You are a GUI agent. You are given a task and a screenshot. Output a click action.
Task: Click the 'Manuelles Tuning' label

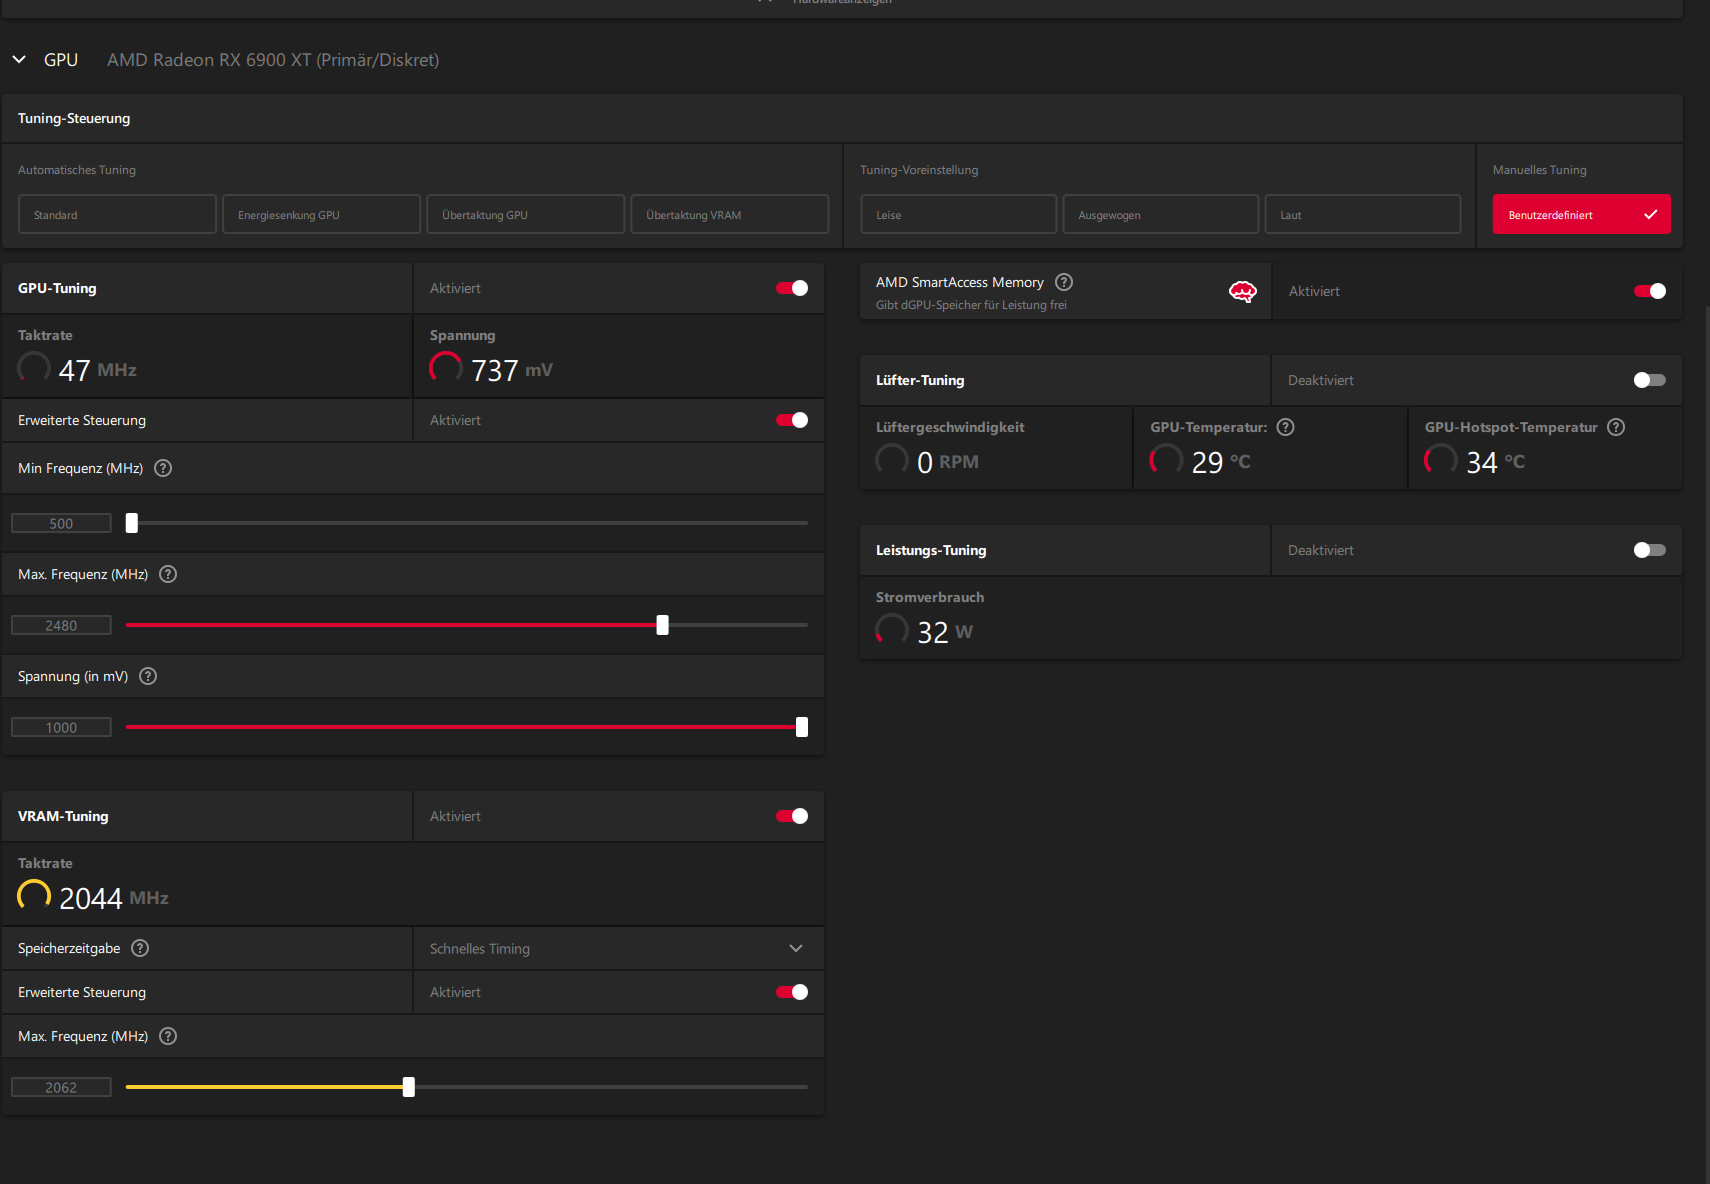(1540, 170)
